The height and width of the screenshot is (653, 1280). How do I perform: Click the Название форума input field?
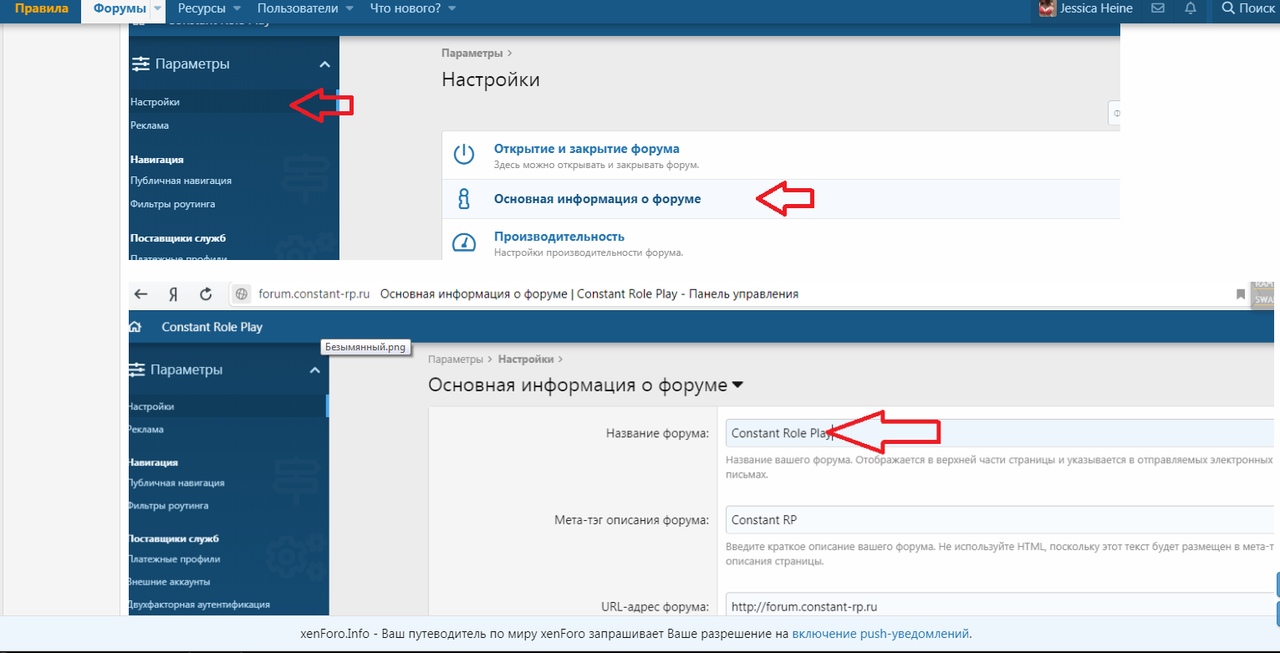coord(1001,433)
